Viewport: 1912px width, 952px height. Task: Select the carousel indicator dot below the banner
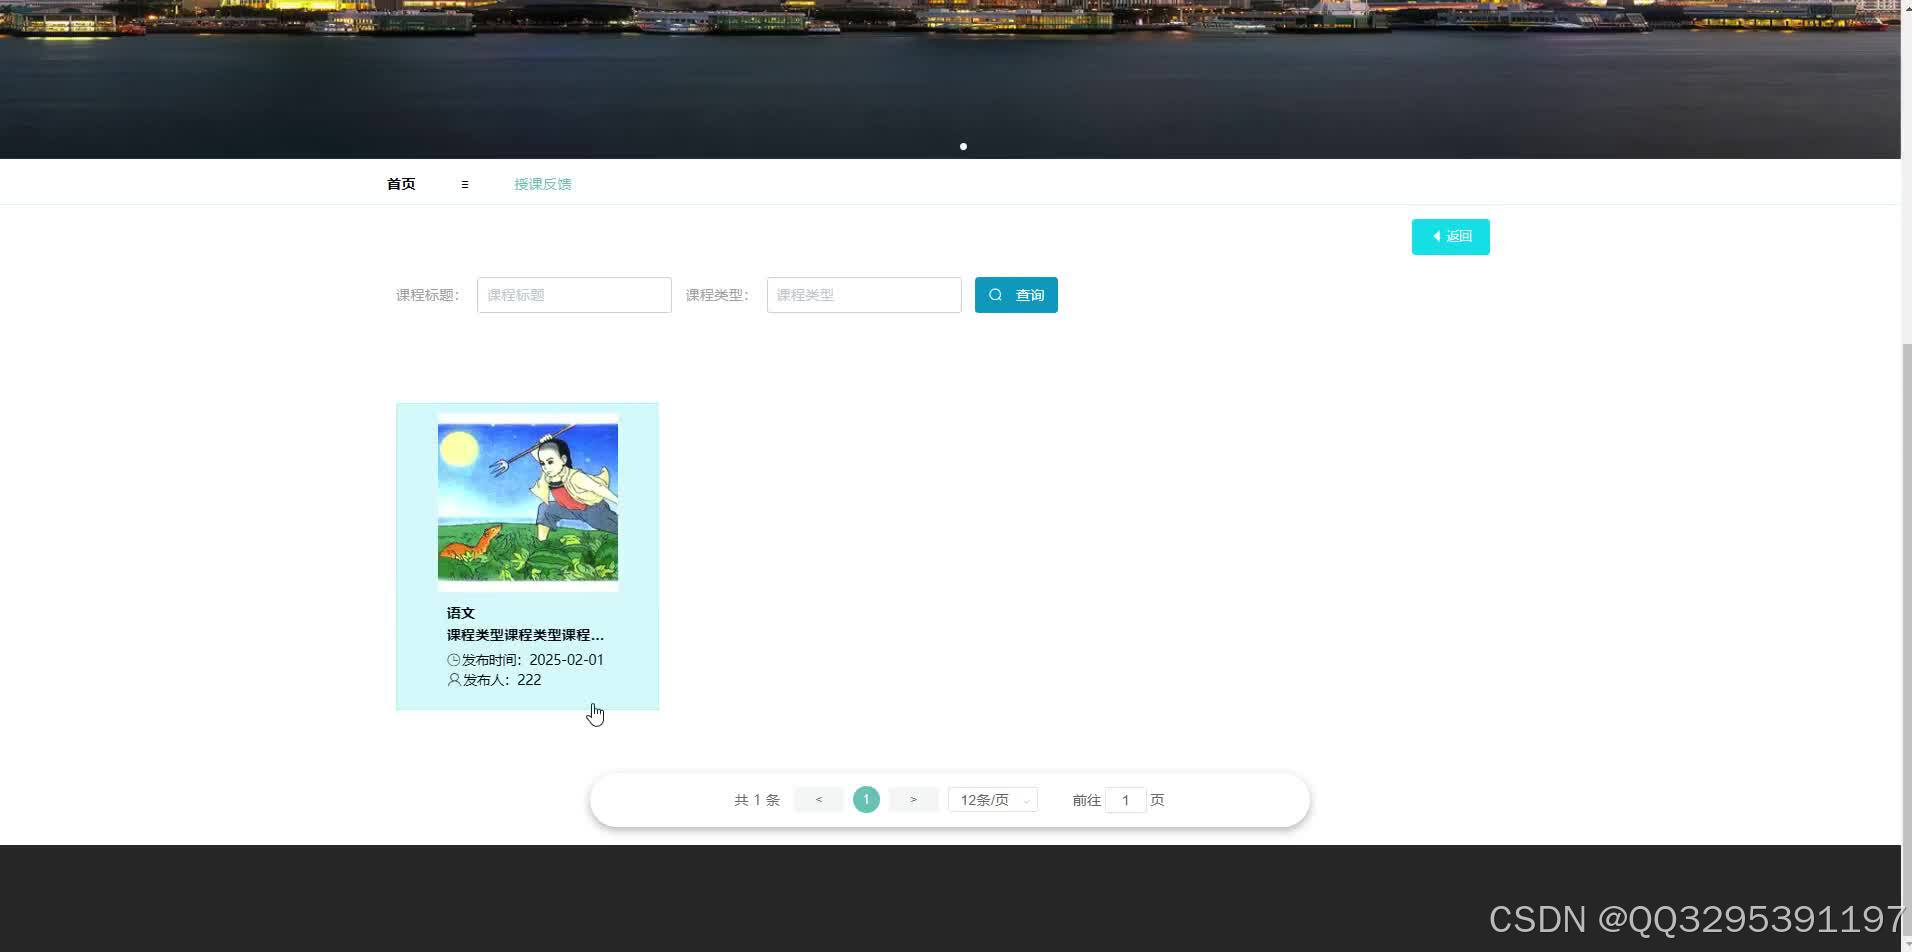(x=963, y=146)
